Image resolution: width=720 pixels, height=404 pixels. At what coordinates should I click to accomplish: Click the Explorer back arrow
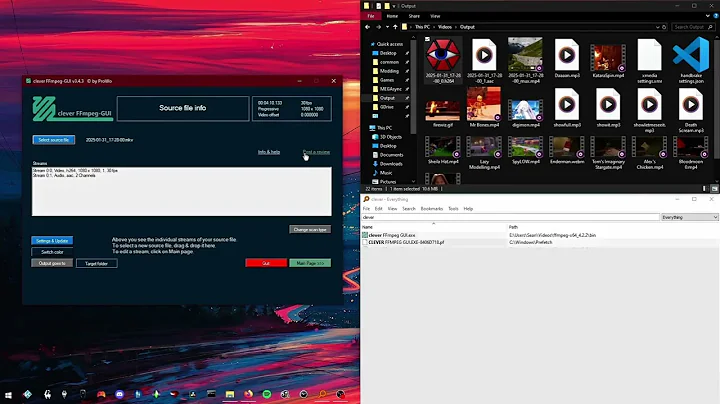point(367,27)
